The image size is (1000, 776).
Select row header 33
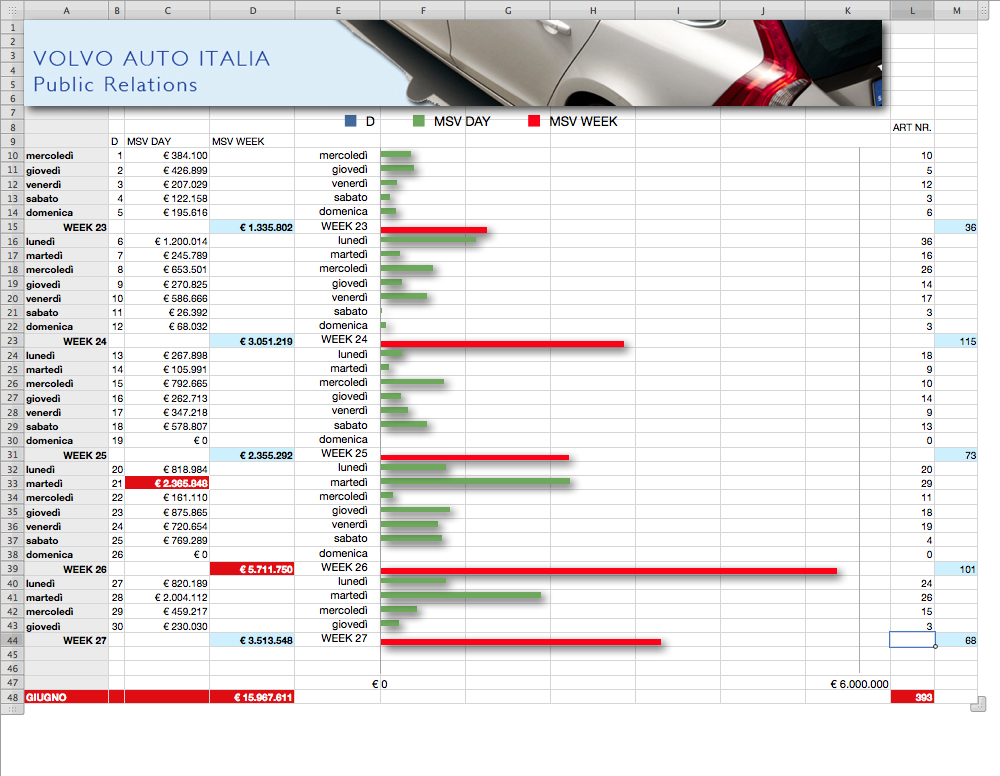(x=12, y=483)
